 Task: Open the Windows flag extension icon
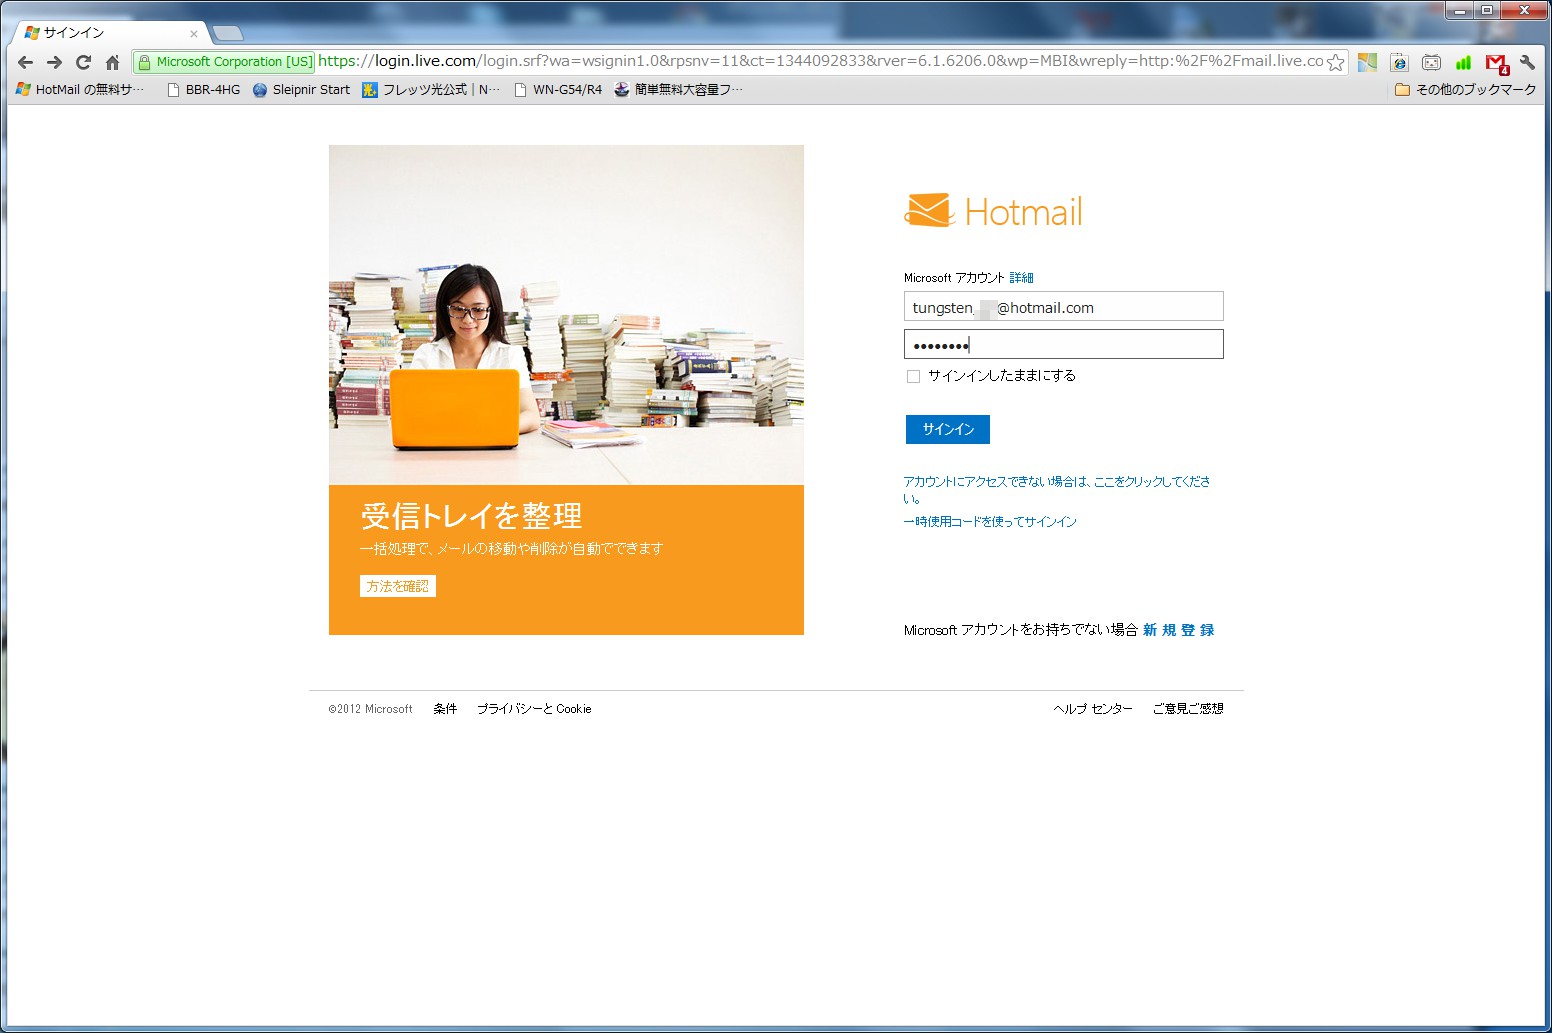[1367, 62]
